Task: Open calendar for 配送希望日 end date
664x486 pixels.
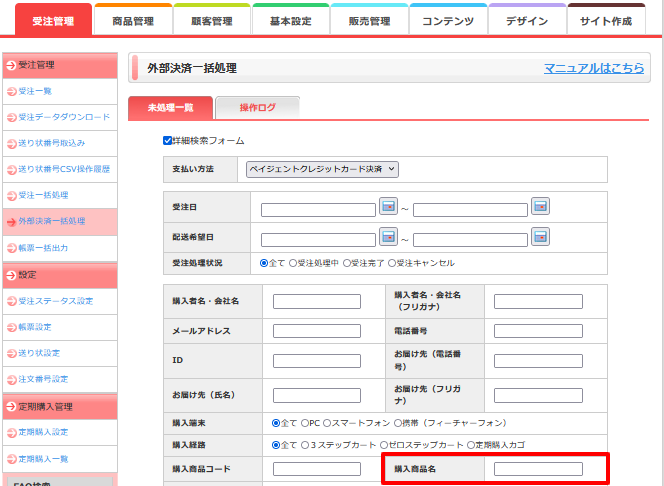Action: pos(540,237)
